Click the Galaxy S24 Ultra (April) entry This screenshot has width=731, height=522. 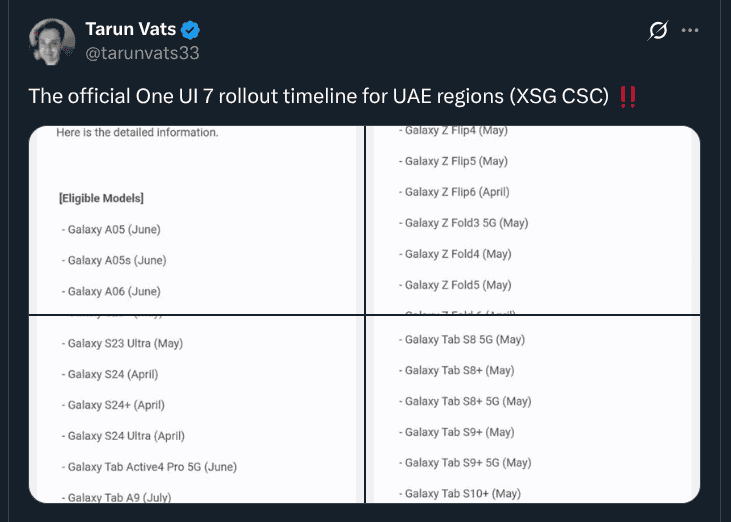(x=126, y=436)
